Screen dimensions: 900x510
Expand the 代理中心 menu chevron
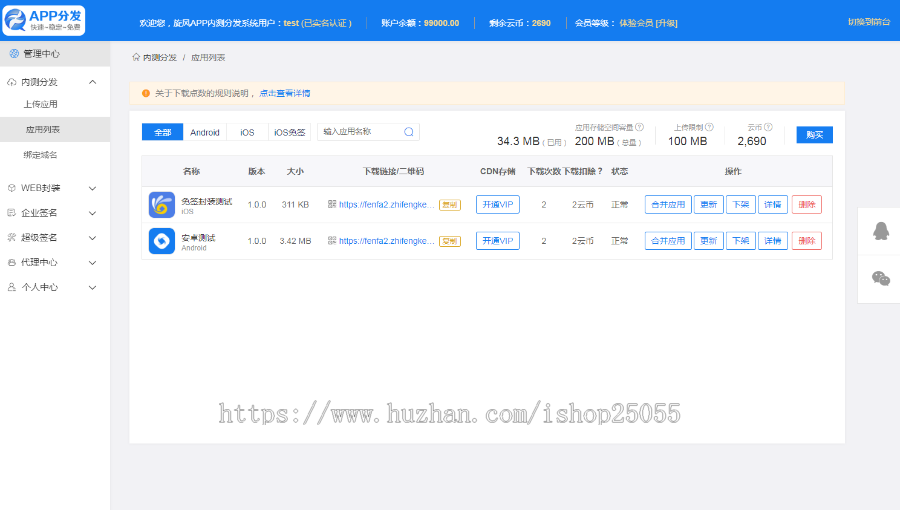click(x=92, y=263)
